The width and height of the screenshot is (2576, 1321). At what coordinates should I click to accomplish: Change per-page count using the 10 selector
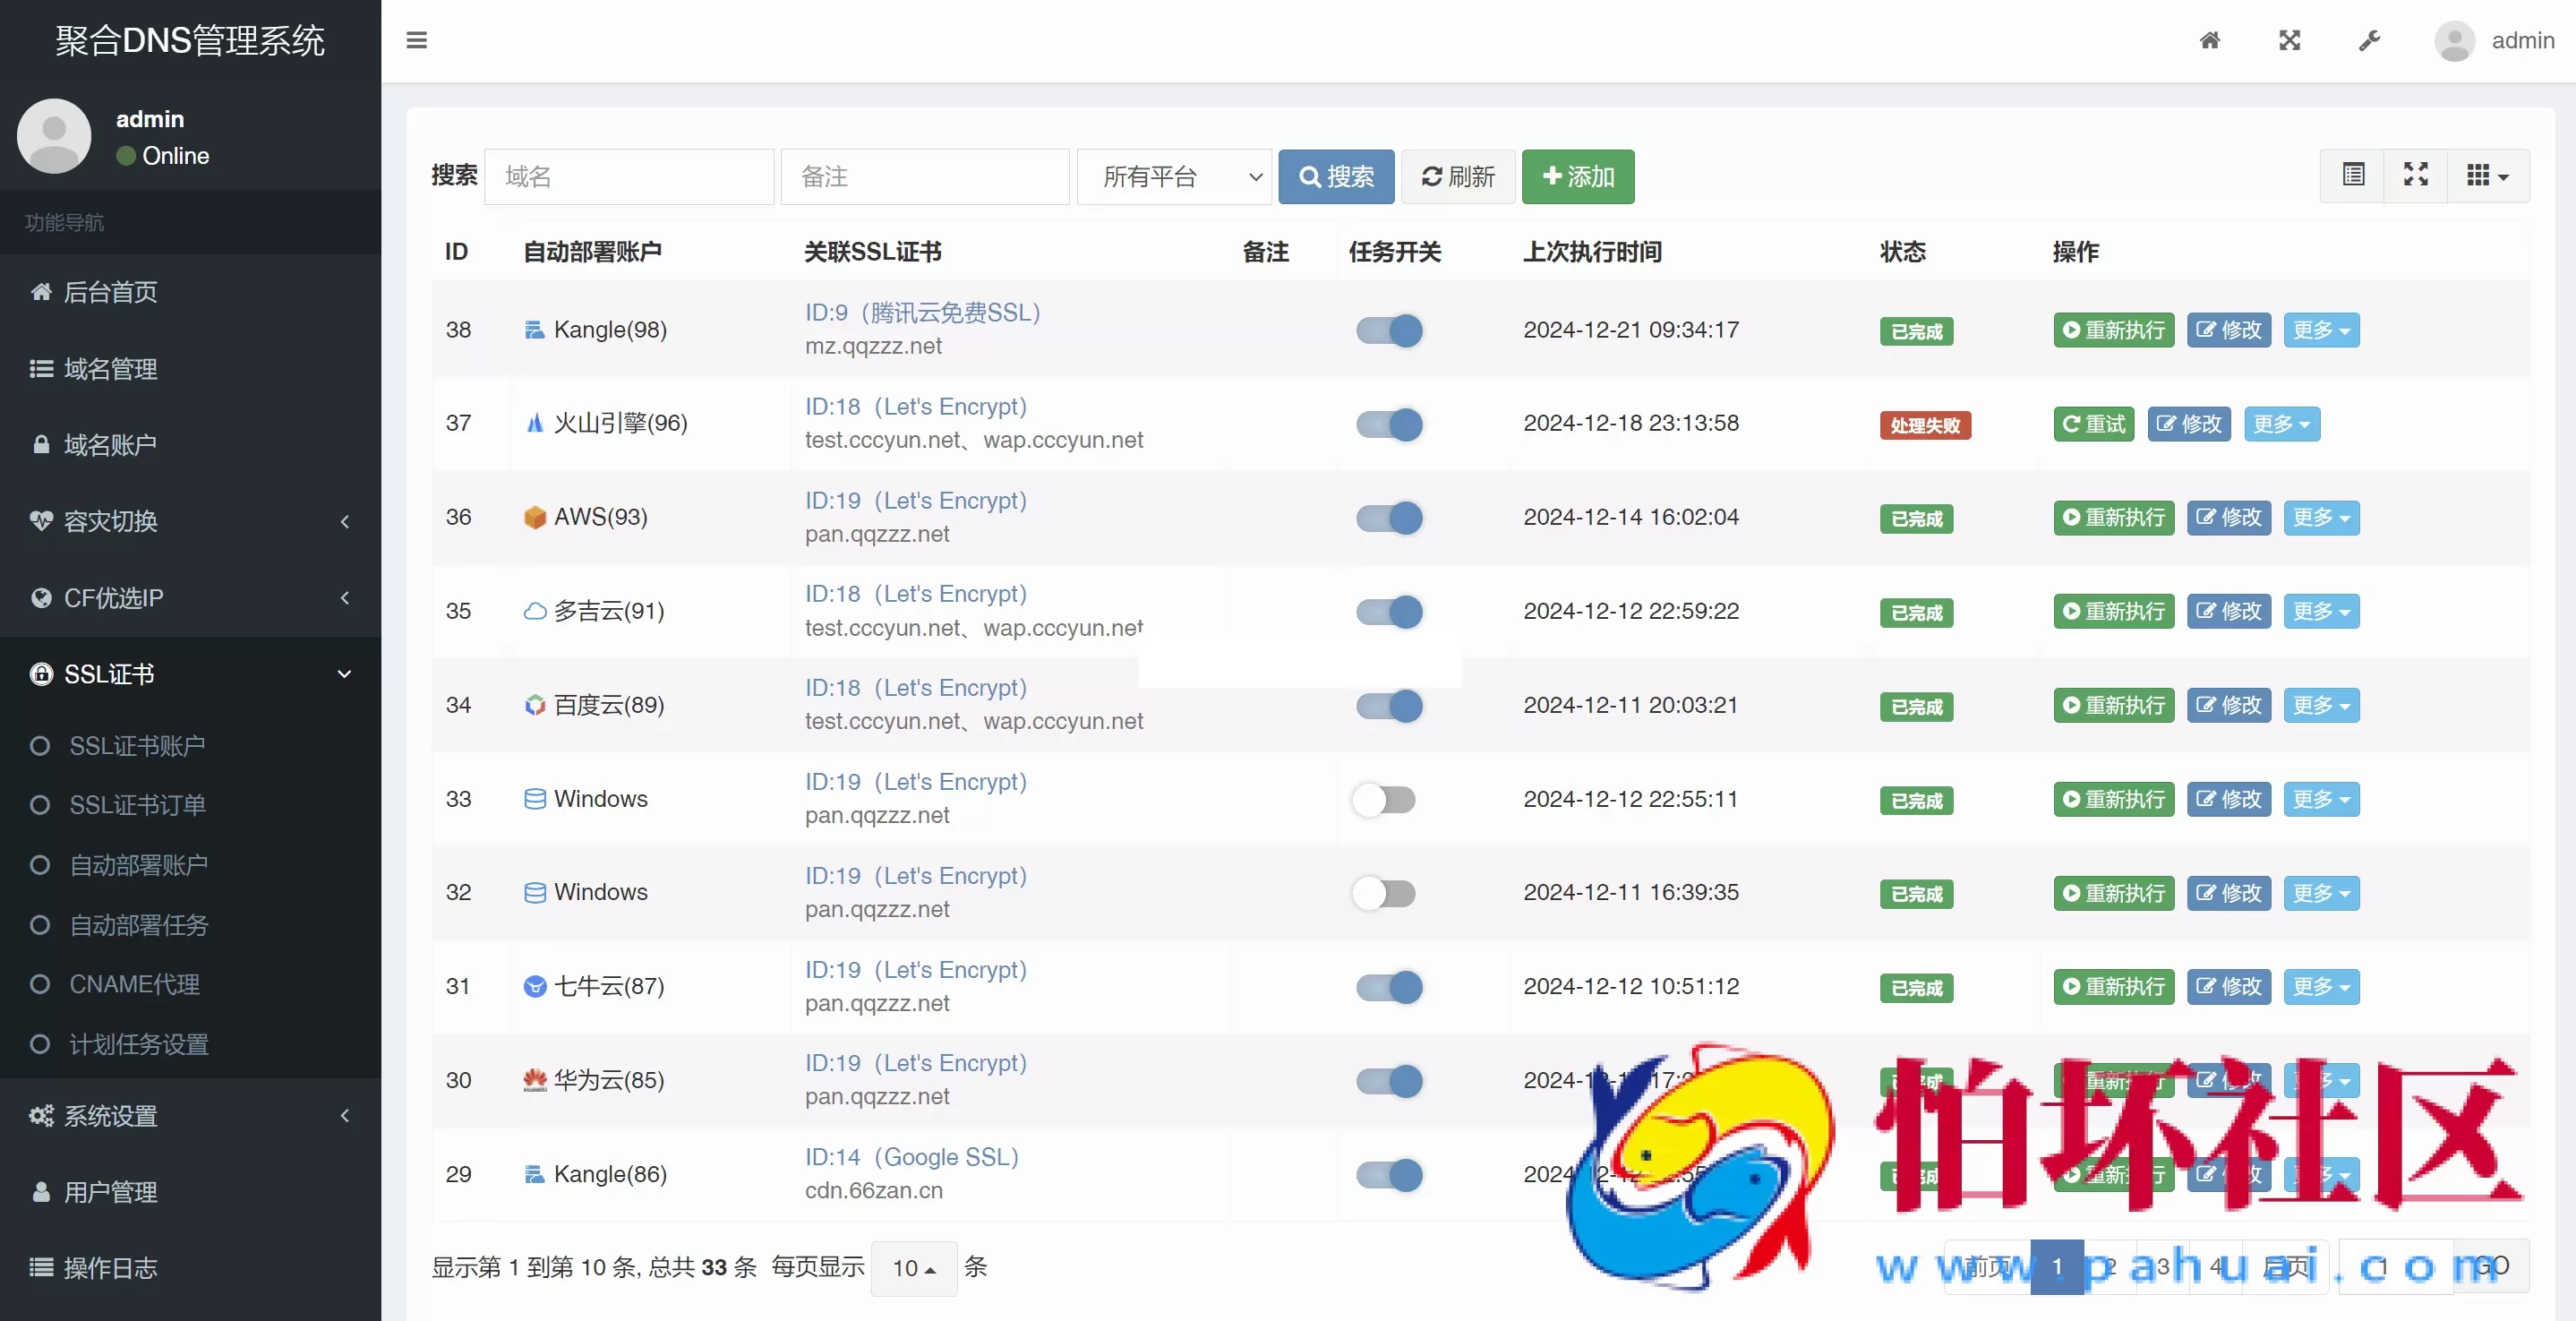(x=912, y=1268)
